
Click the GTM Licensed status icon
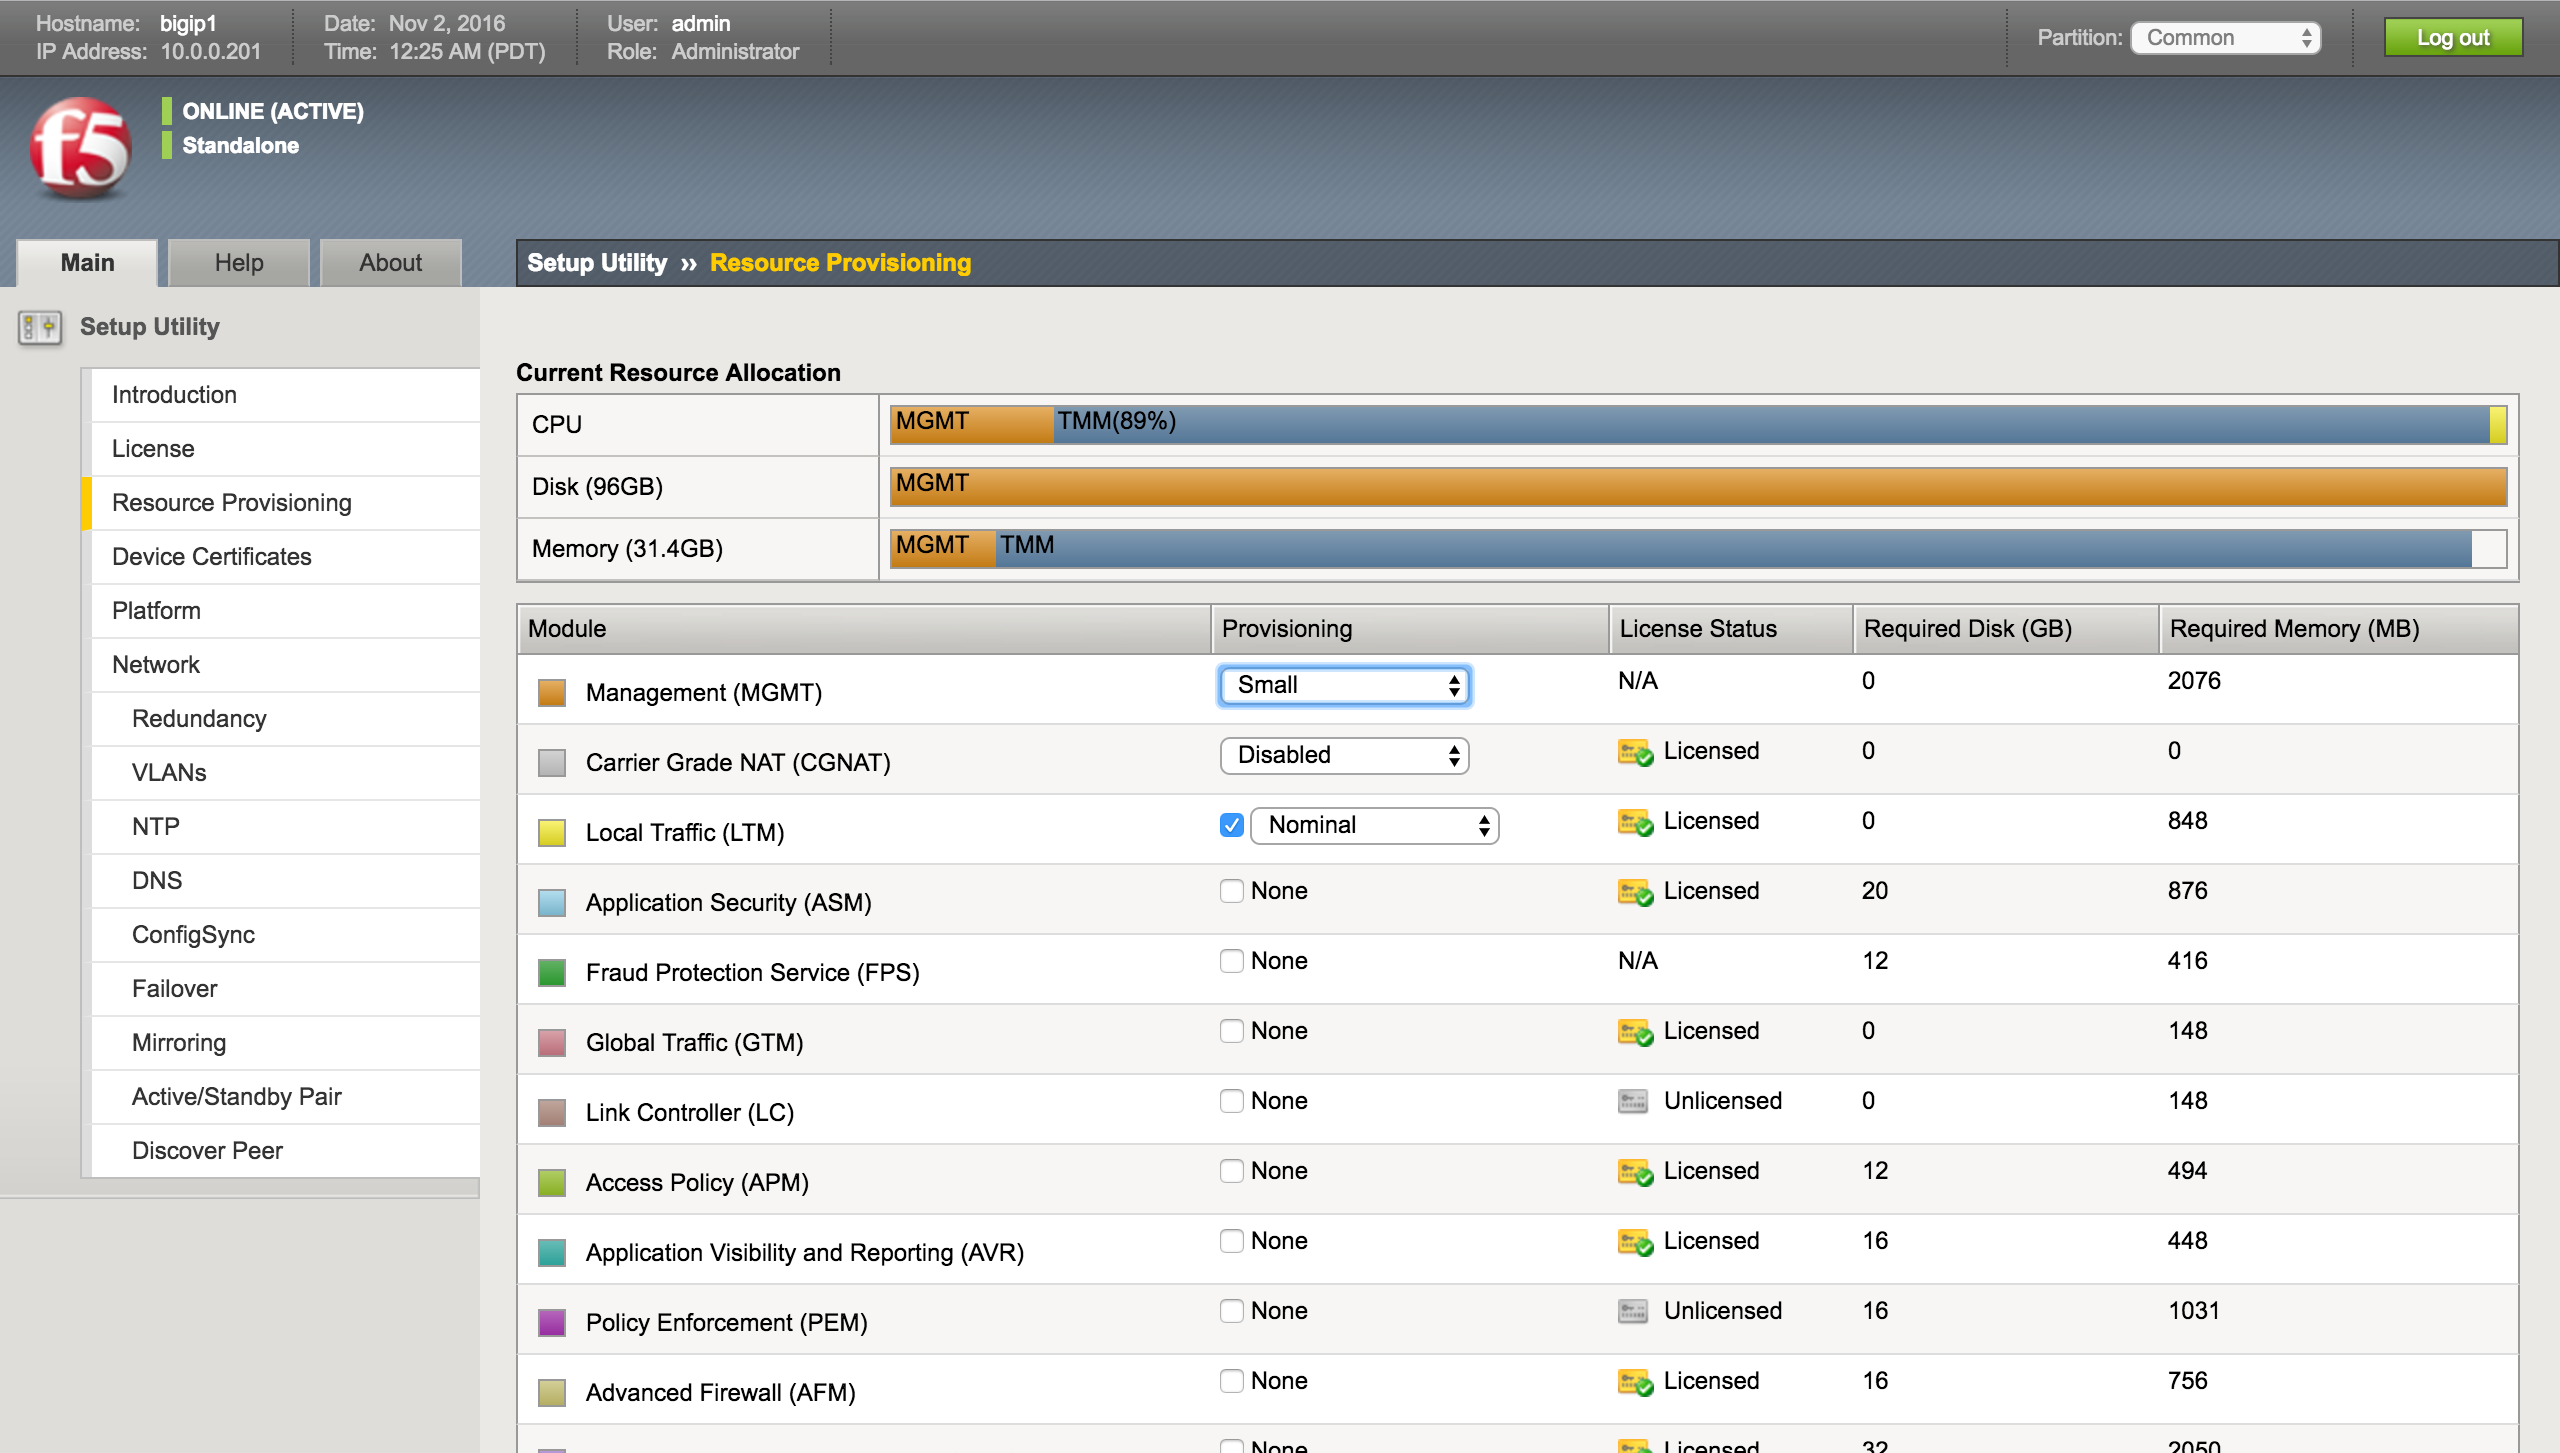pos(1635,1032)
